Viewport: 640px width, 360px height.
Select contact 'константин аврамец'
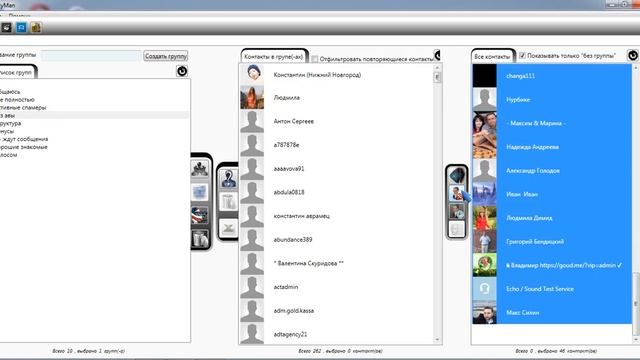click(337, 216)
